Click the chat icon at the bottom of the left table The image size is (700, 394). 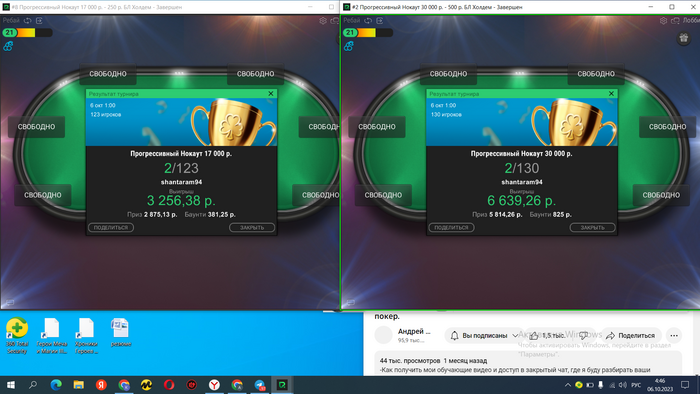[x=10, y=303]
